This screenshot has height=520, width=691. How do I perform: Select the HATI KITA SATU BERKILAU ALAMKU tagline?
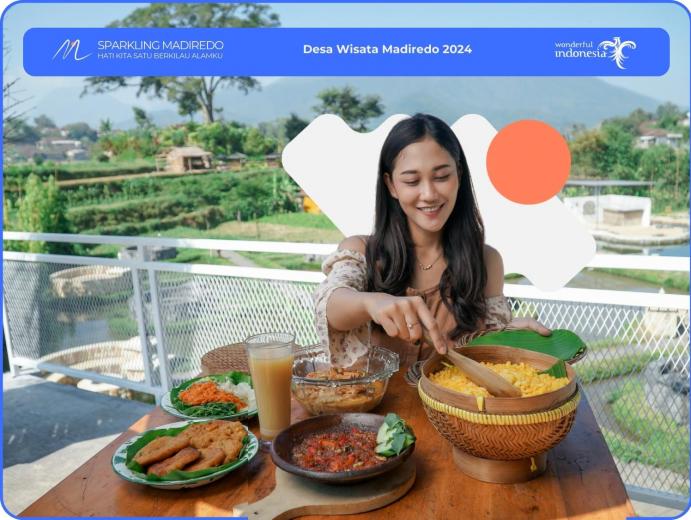tap(160, 56)
